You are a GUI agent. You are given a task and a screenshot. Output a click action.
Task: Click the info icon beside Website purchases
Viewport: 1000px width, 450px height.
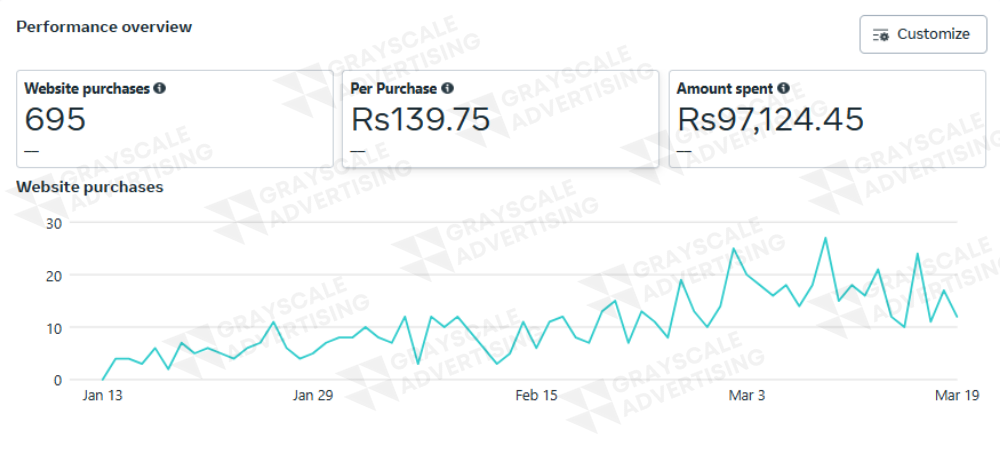coord(160,88)
